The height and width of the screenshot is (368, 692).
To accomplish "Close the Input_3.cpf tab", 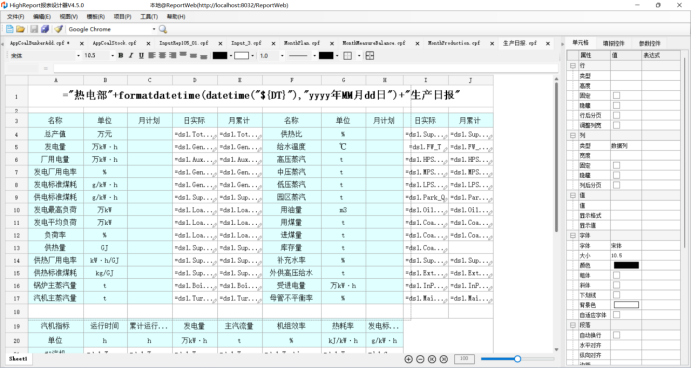I will [273, 43].
